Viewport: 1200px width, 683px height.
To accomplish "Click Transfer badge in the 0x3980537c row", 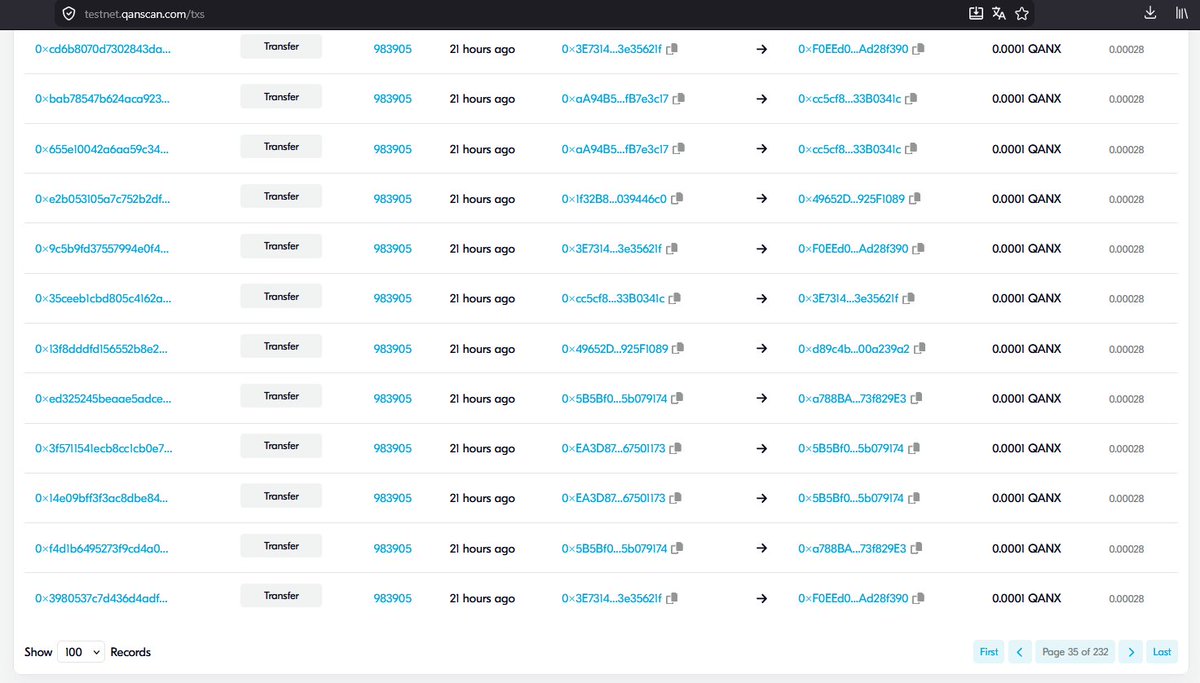I will [x=281, y=595].
